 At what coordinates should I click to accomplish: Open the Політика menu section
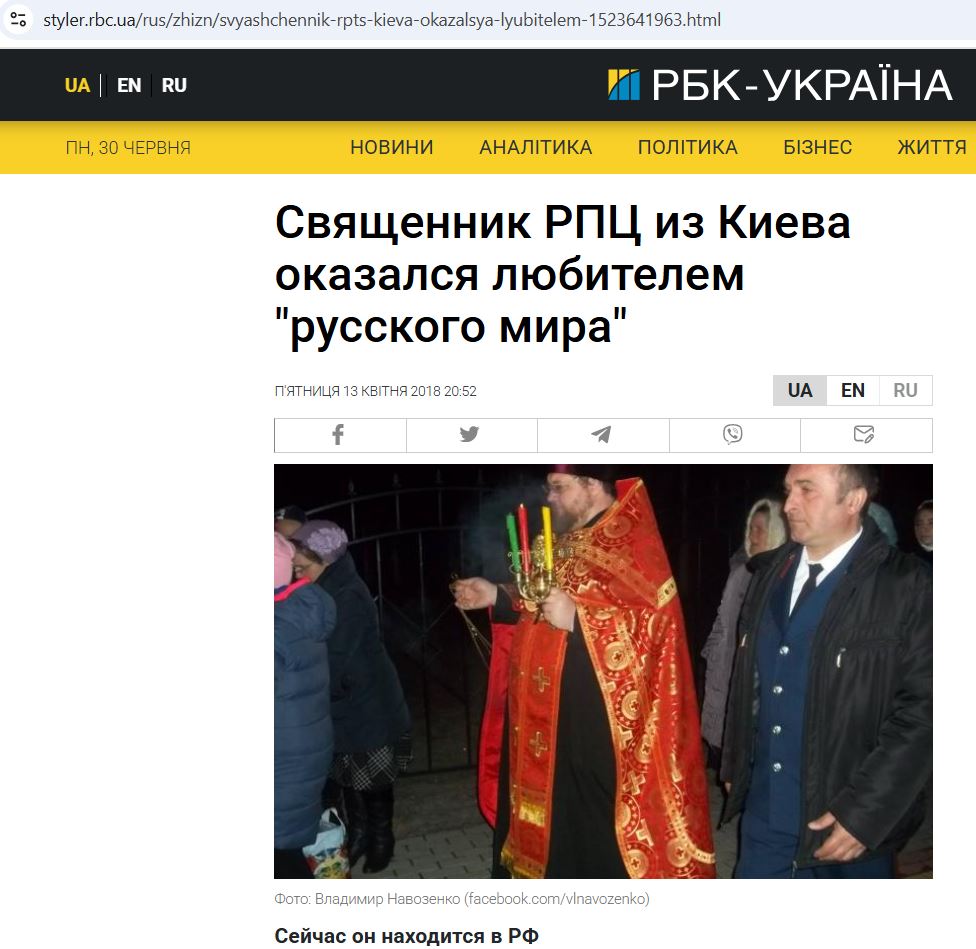point(688,147)
